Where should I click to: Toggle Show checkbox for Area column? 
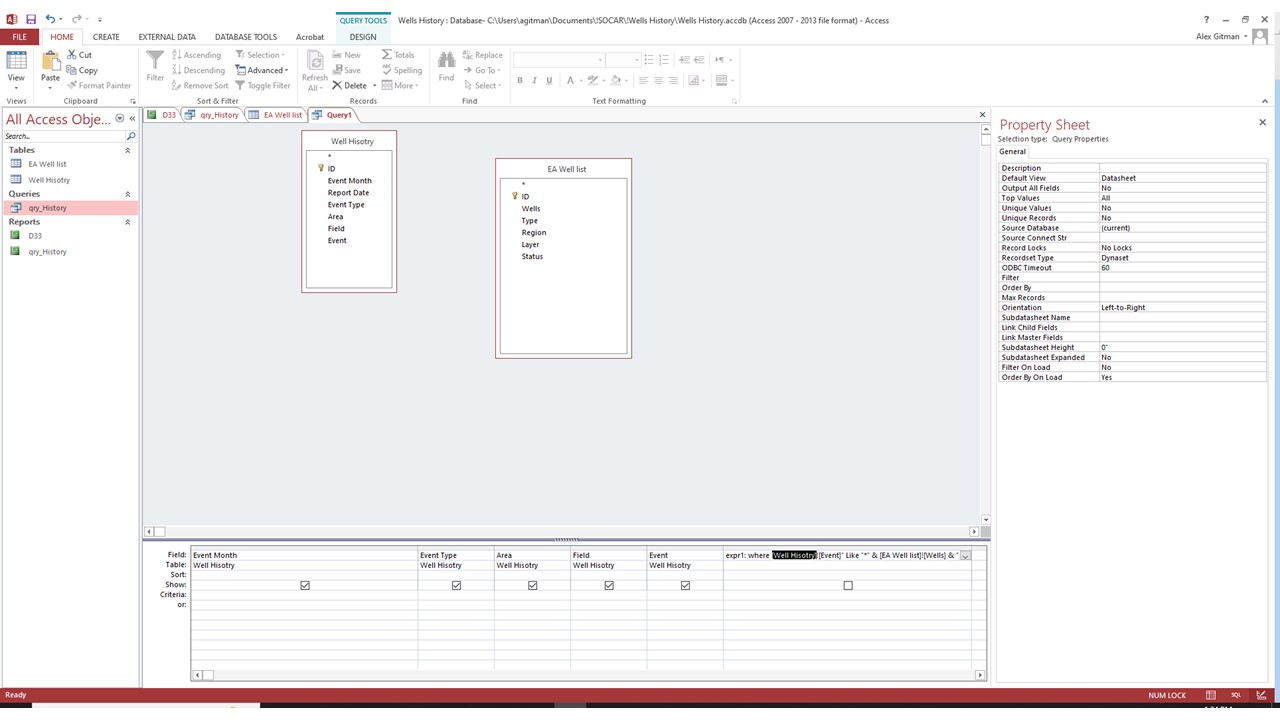(x=532, y=585)
